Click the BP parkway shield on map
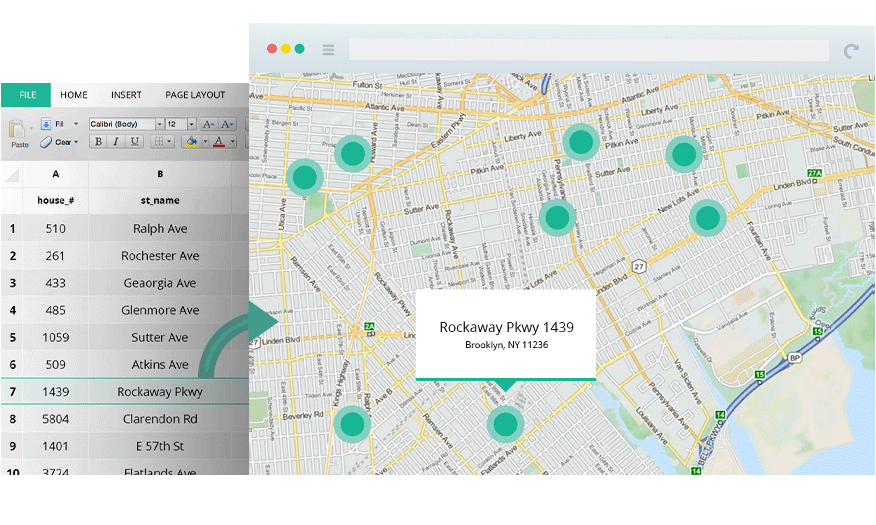This screenshot has height=525, width=876. 794,357
